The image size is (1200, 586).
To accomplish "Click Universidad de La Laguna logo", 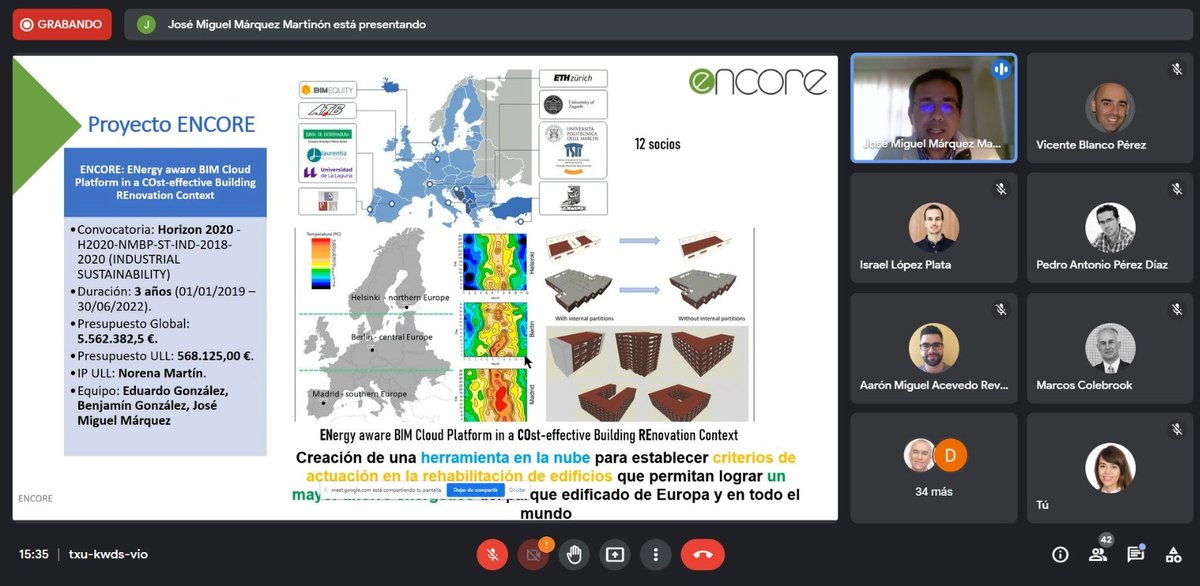I will tap(326, 172).
